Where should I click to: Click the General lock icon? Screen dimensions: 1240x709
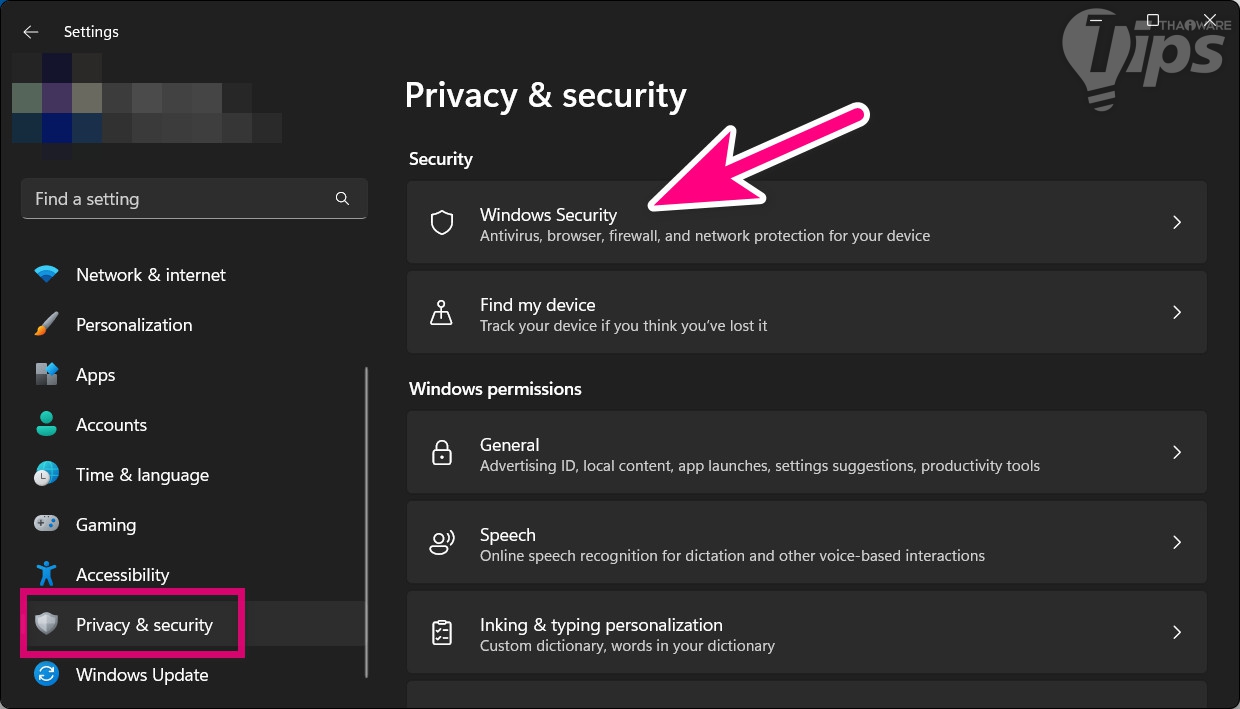pos(442,452)
